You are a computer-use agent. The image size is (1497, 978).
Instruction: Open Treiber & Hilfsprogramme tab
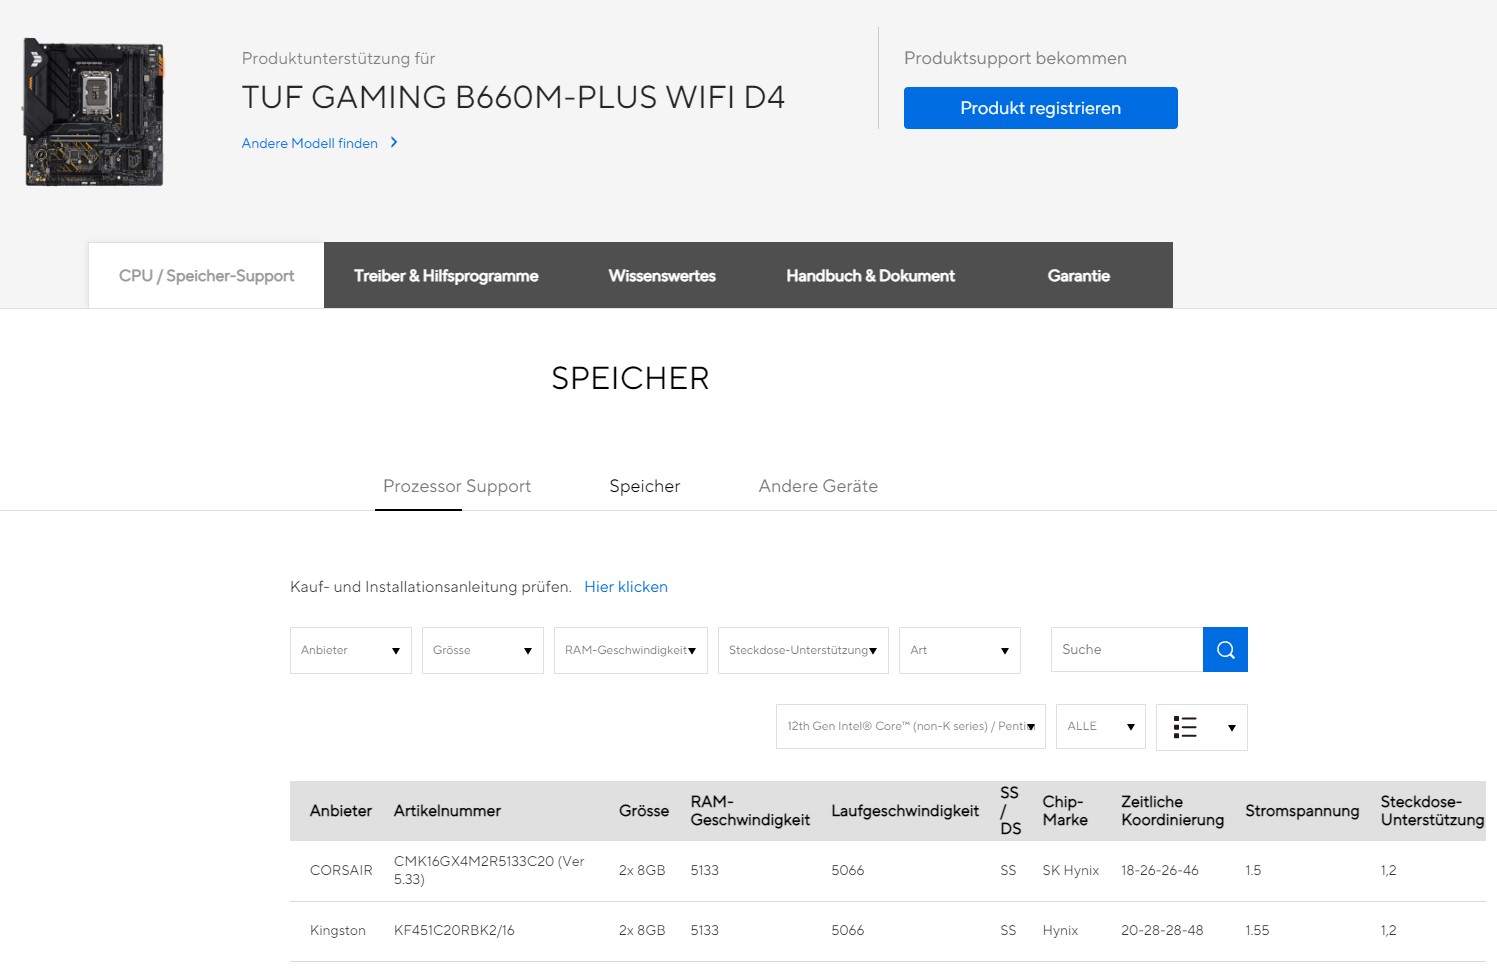[446, 275]
